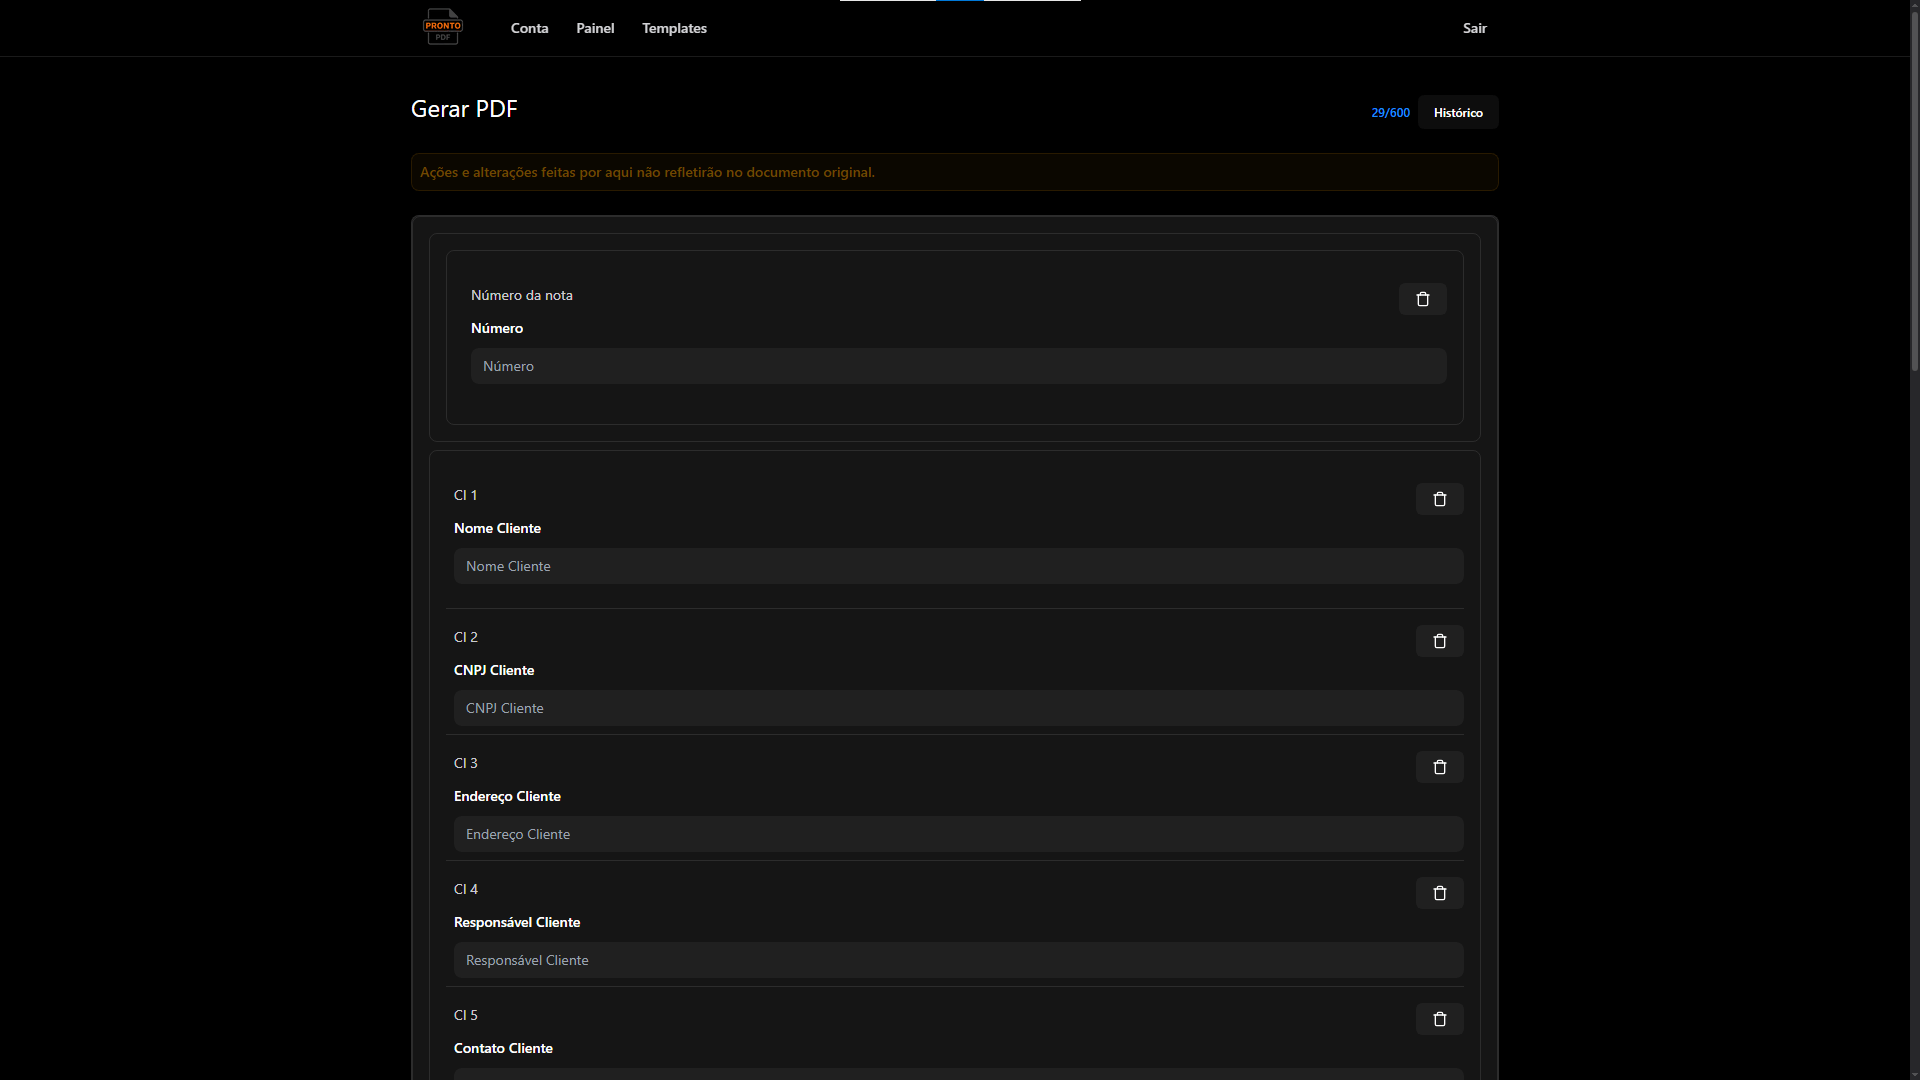The image size is (1920, 1080).
Task: Delete the Número da nota field
Action: coord(1422,299)
